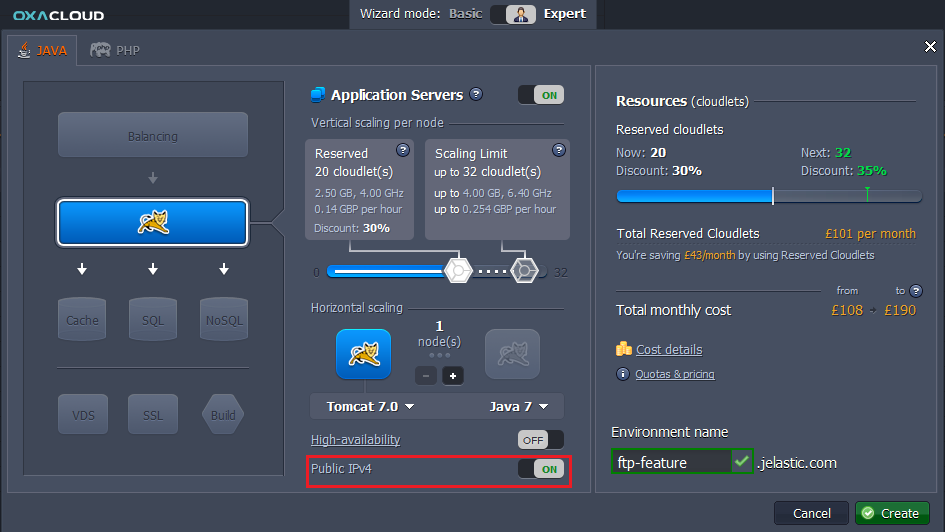Open the Cost details link

(x=669, y=349)
